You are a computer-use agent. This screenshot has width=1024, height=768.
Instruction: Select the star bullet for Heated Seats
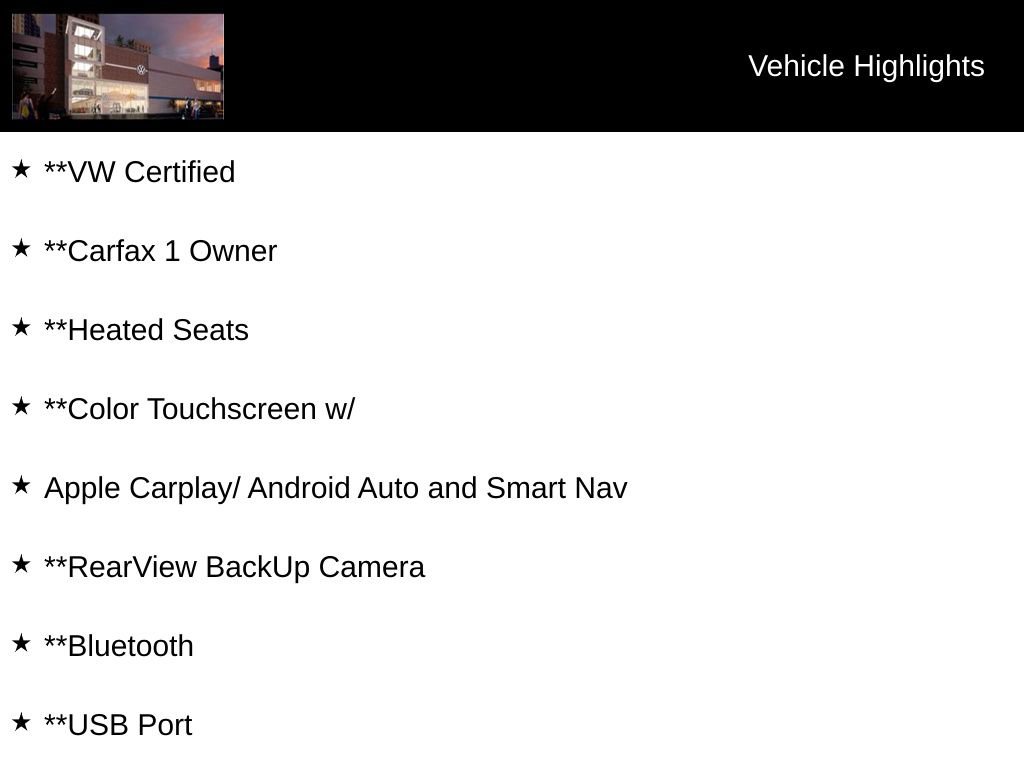(x=21, y=327)
